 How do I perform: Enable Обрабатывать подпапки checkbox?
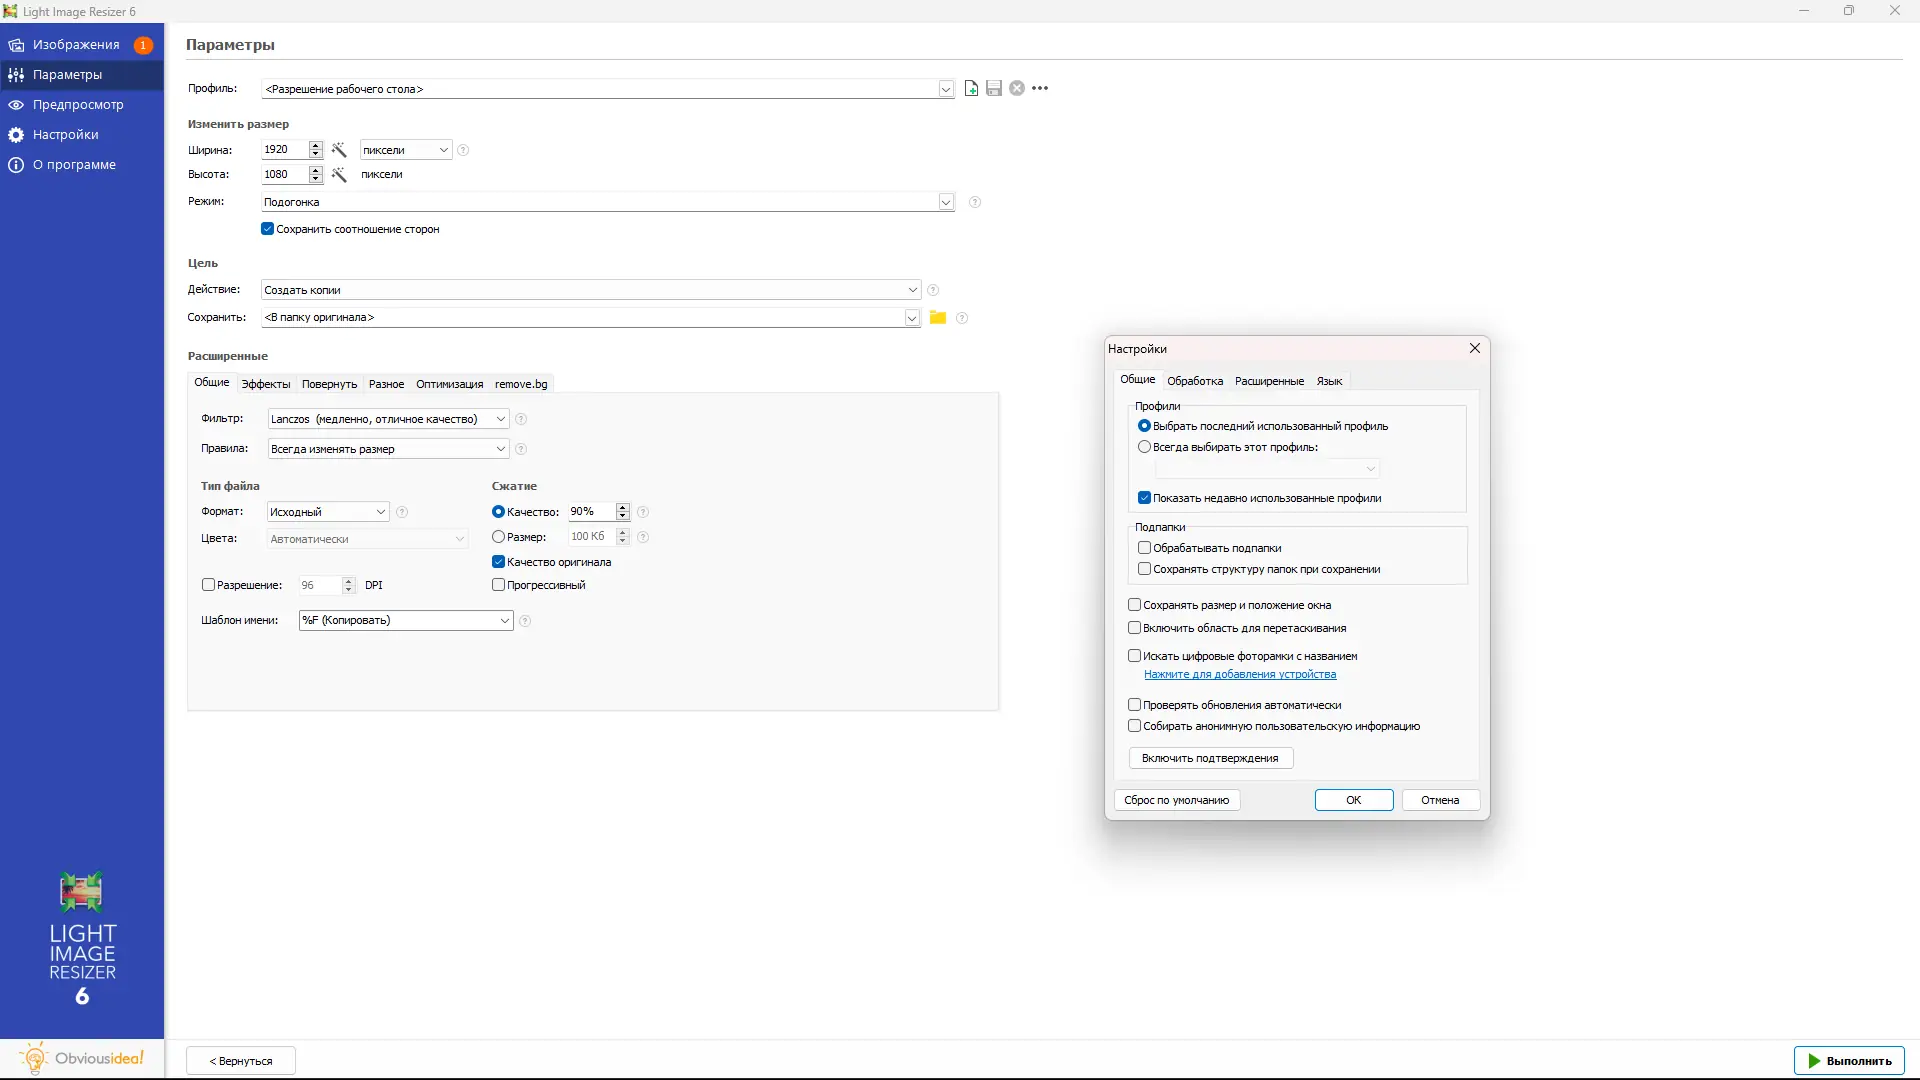(x=1145, y=548)
